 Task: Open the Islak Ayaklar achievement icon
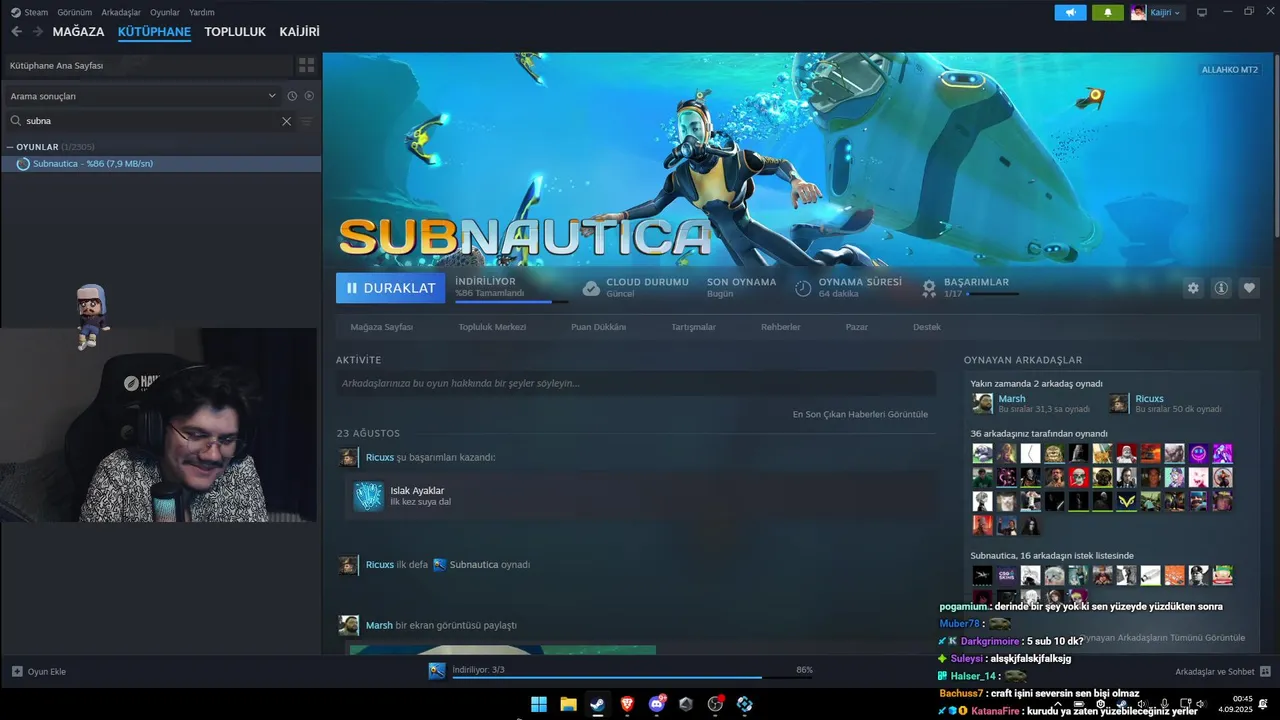point(369,496)
